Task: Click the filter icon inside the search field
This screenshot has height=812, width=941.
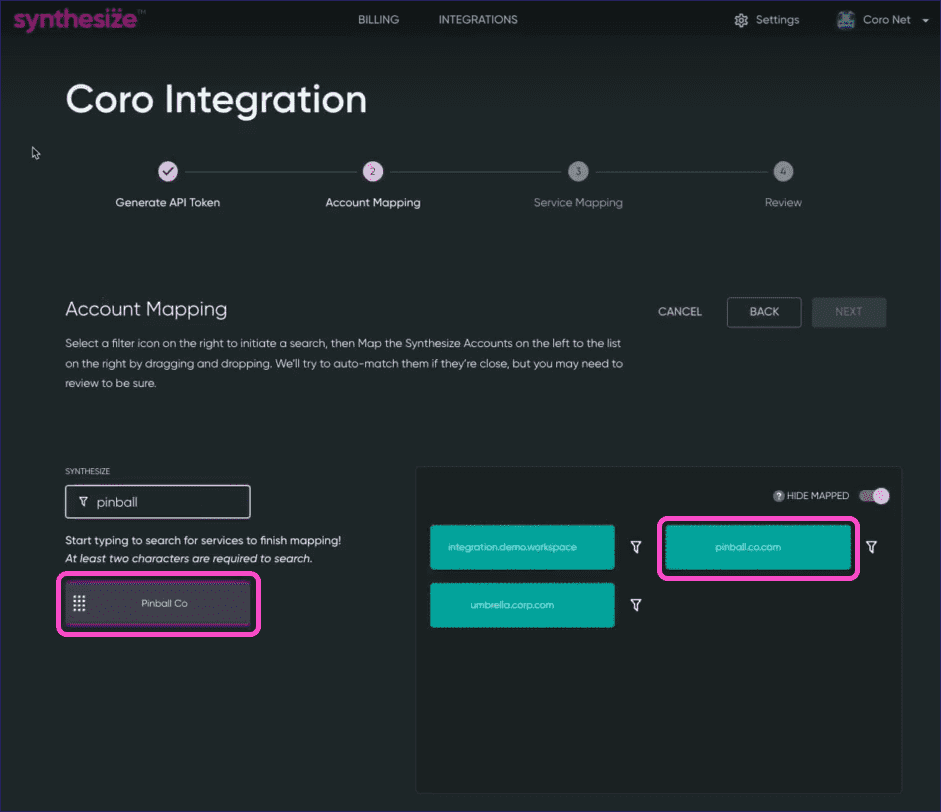Action: click(x=87, y=501)
